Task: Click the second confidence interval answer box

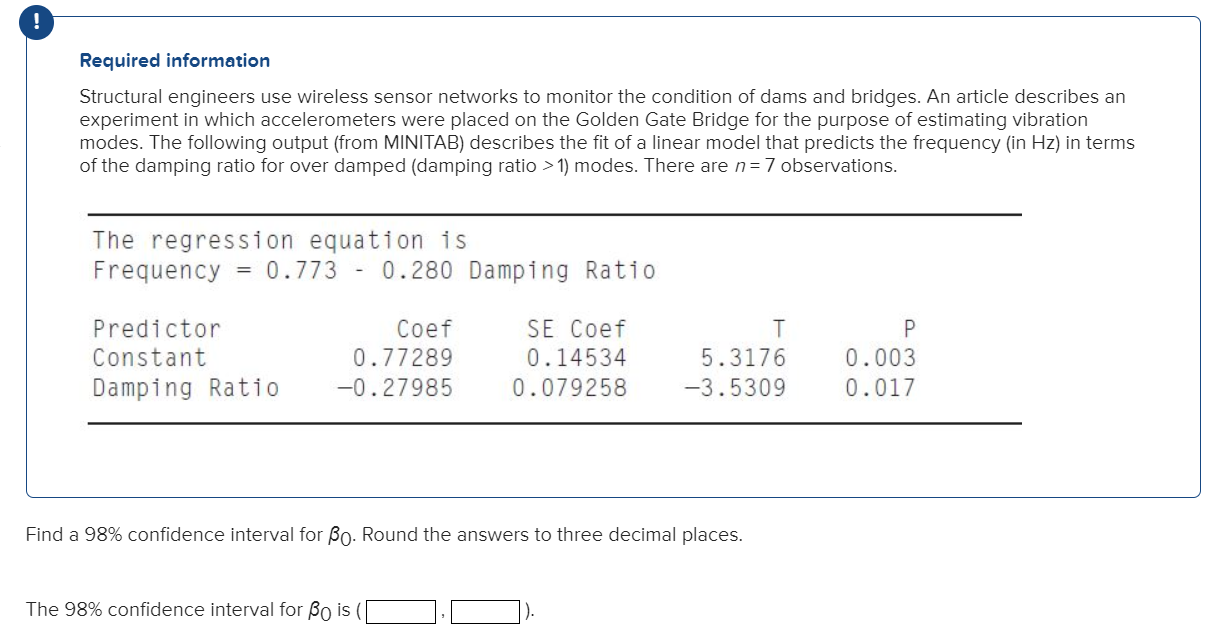Action: [x=485, y=610]
